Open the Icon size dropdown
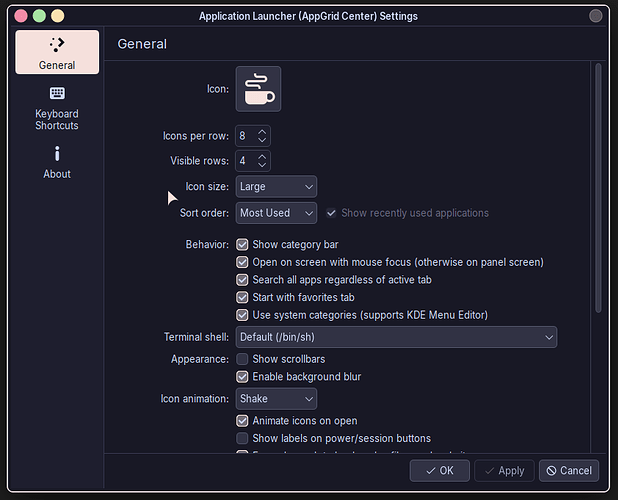Image resolution: width=618 pixels, height=500 pixels. [x=276, y=187]
